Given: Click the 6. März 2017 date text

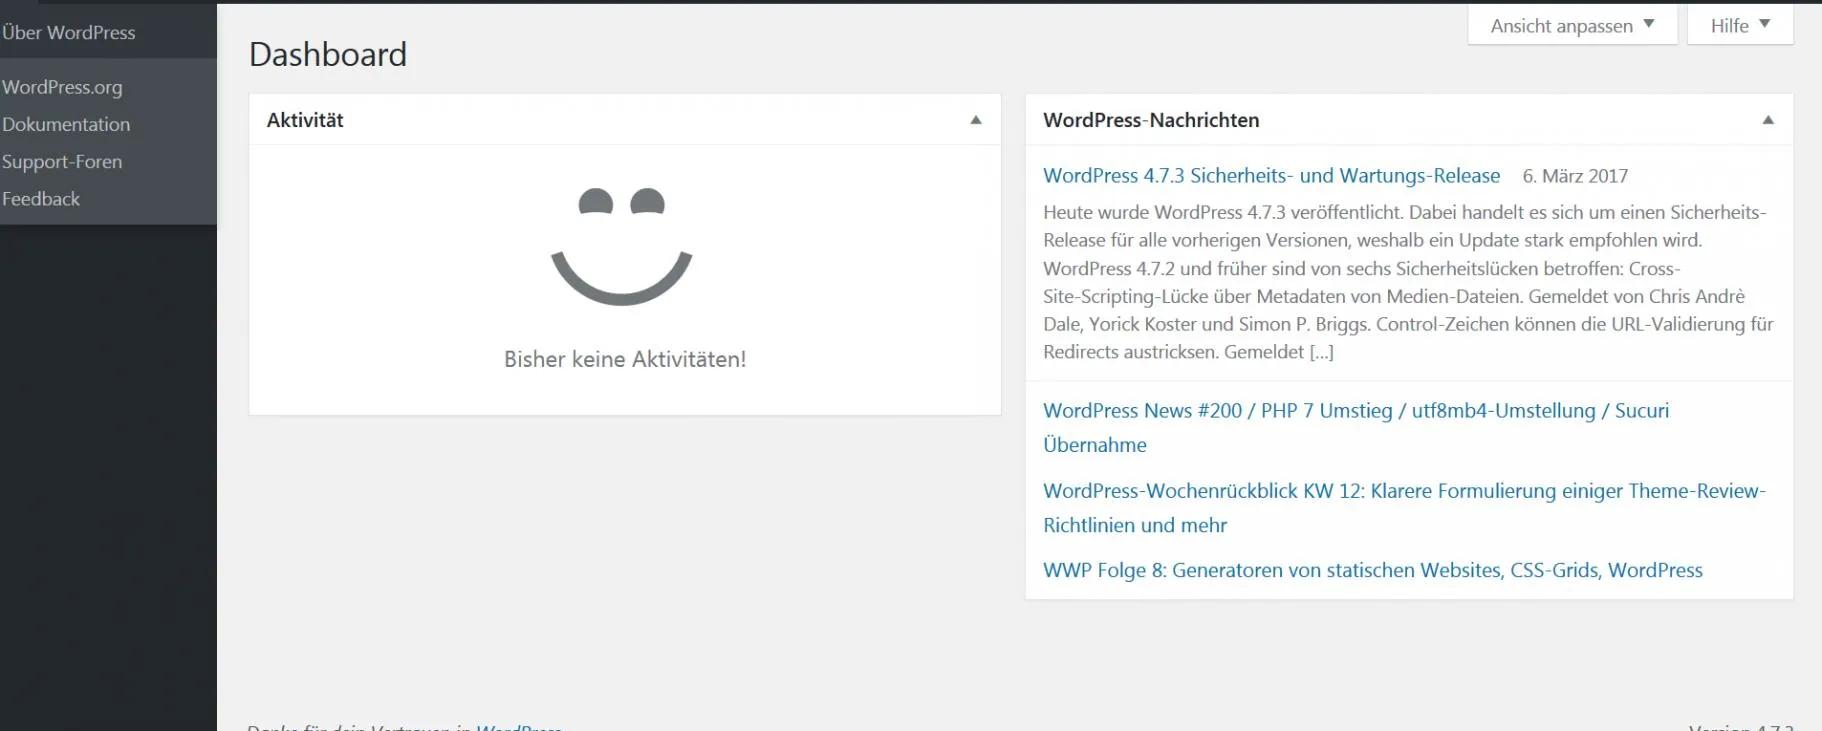Looking at the screenshot, I should point(1575,176).
